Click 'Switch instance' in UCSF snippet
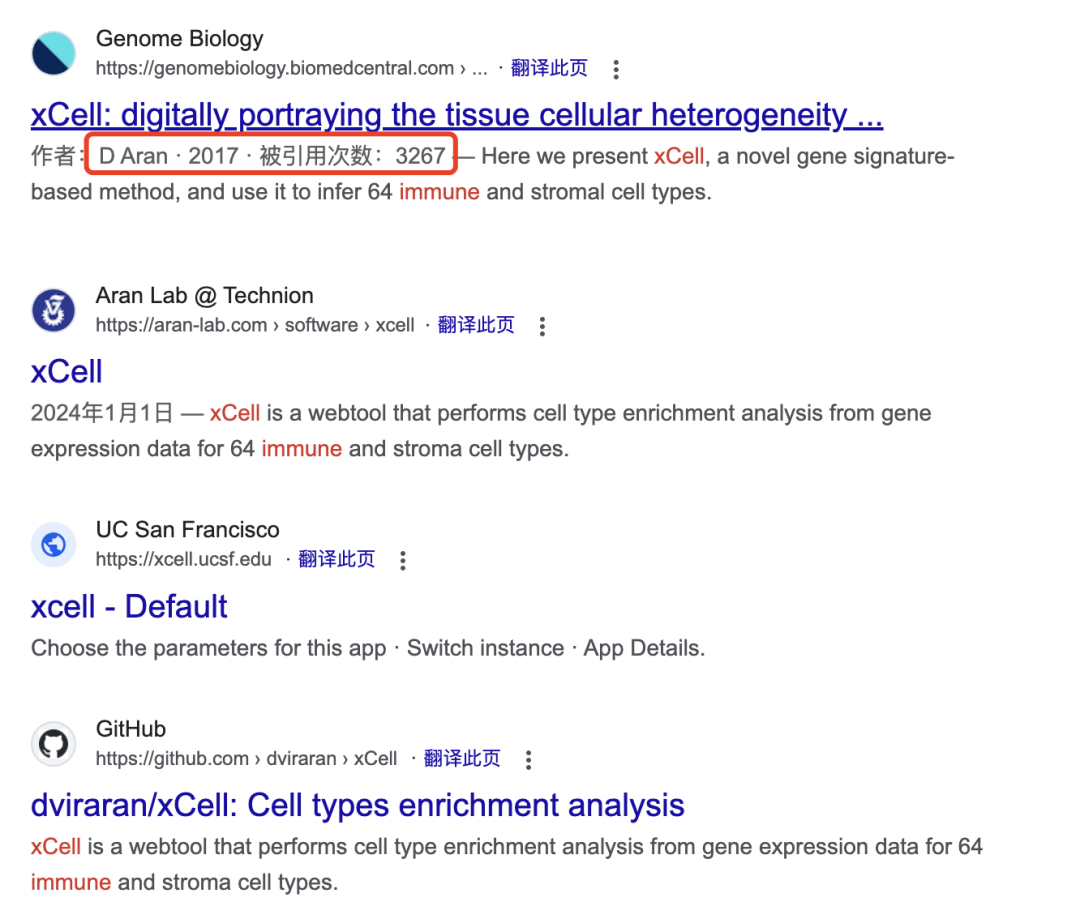This screenshot has width=1080, height=919. pos(486,648)
